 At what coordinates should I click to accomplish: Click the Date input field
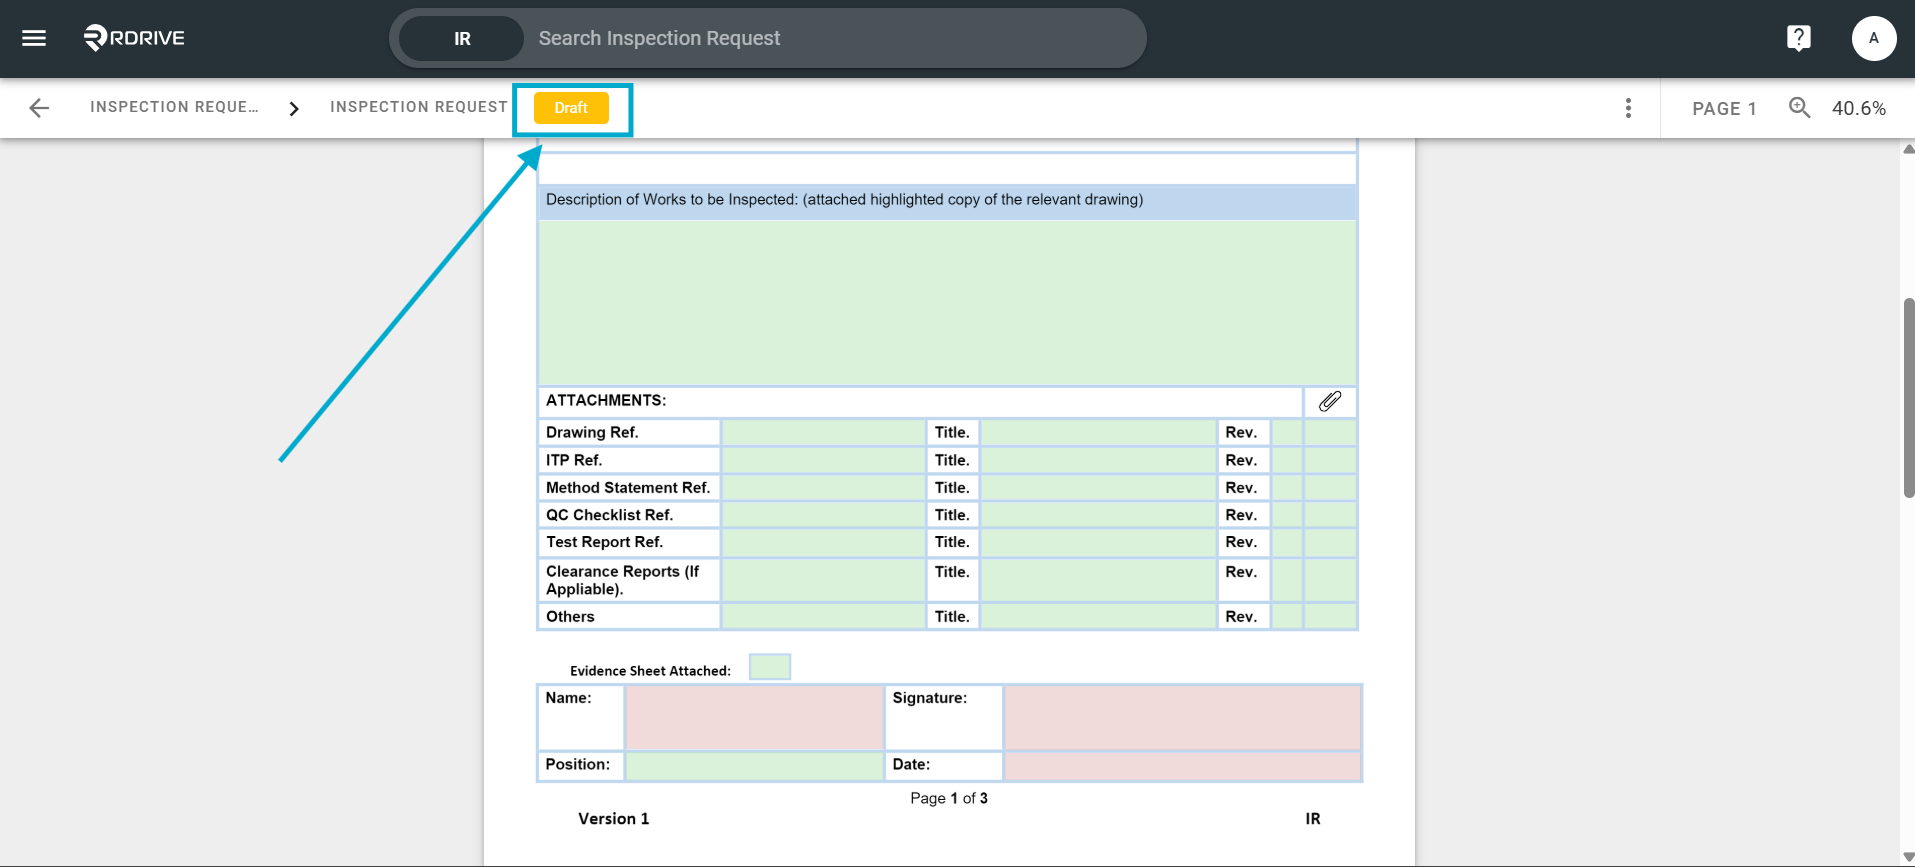[x=1182, y=766]
